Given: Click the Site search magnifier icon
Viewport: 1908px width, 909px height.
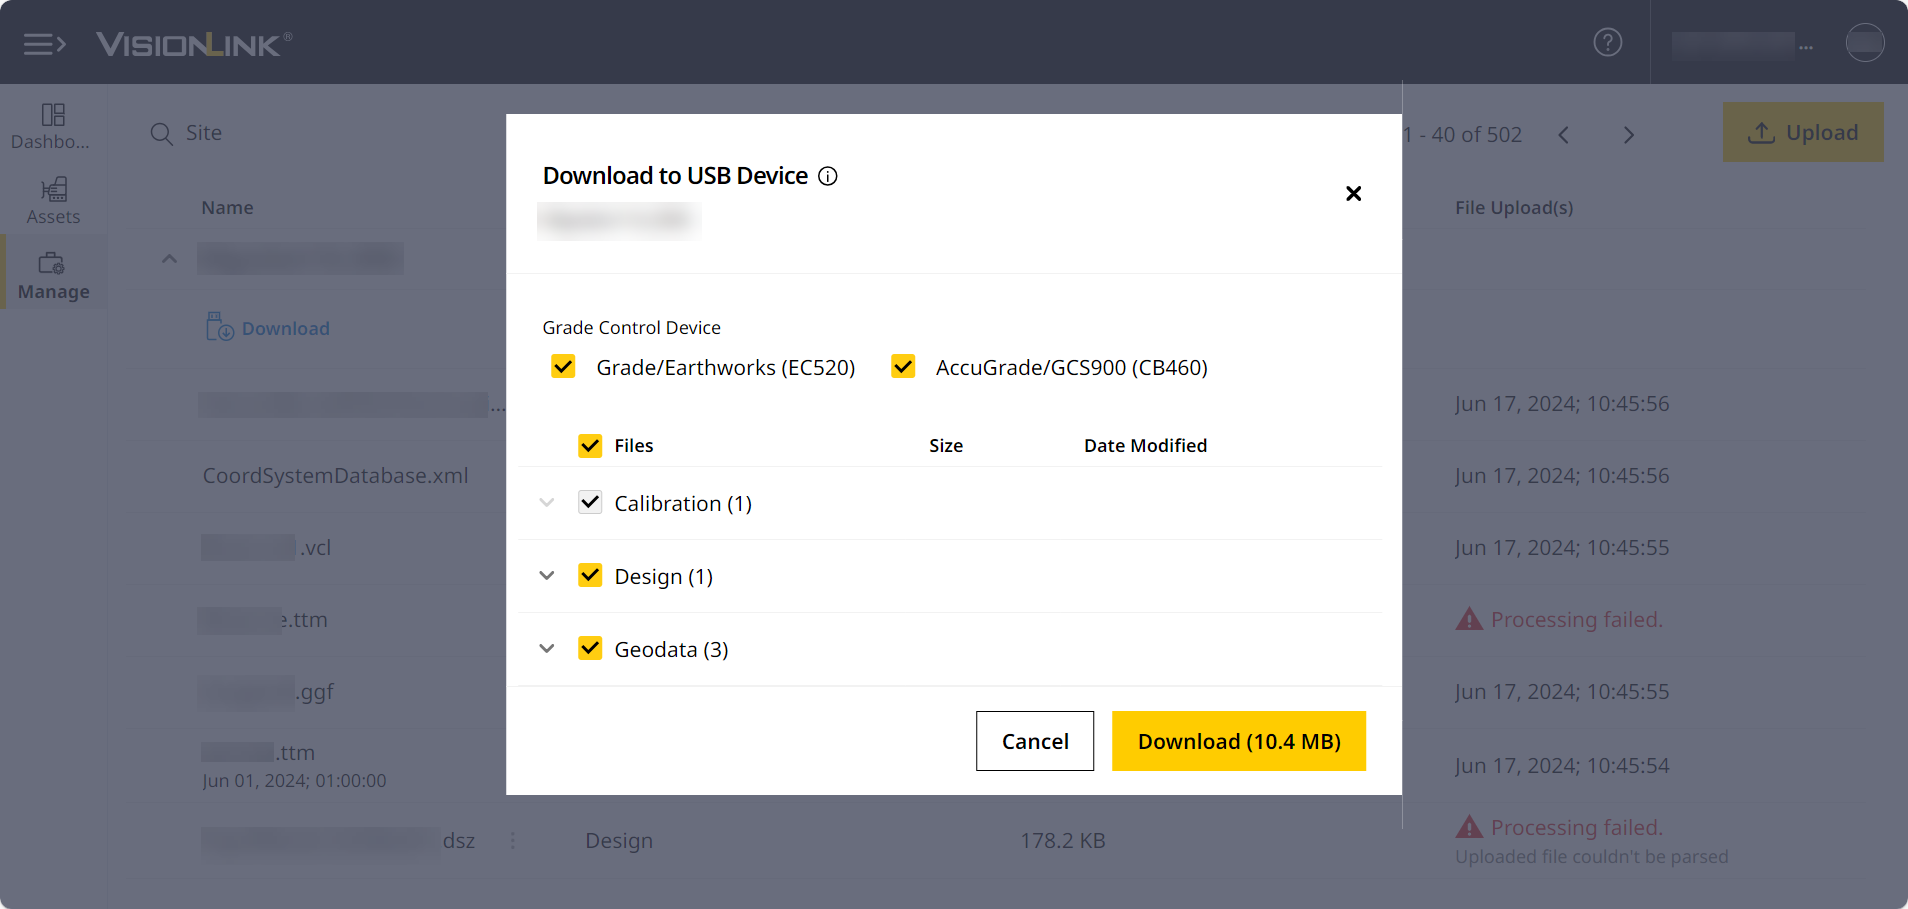Looking at the screenshot, I should point(161,133).
